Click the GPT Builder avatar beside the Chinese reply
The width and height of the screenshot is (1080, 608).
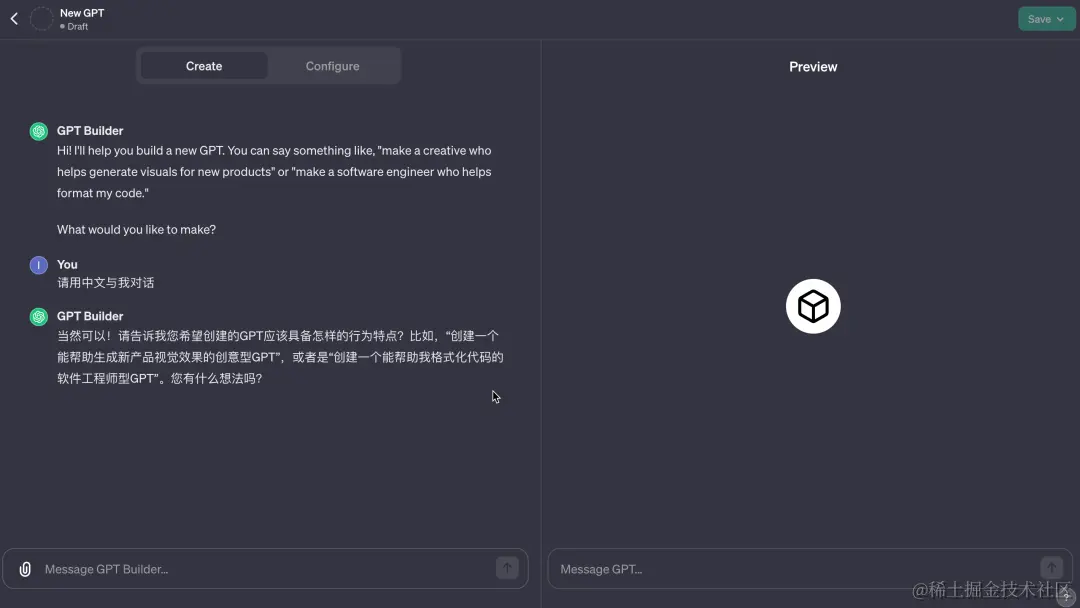coord(39,316)
